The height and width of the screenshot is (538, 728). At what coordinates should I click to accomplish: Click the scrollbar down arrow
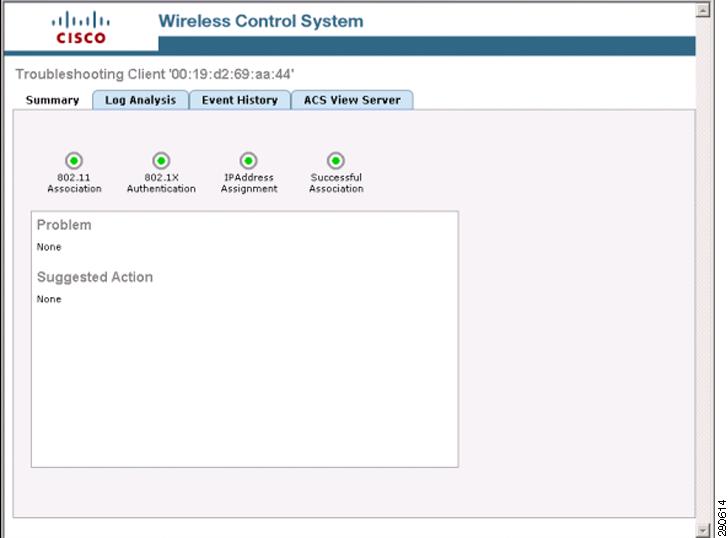[703, 530]
